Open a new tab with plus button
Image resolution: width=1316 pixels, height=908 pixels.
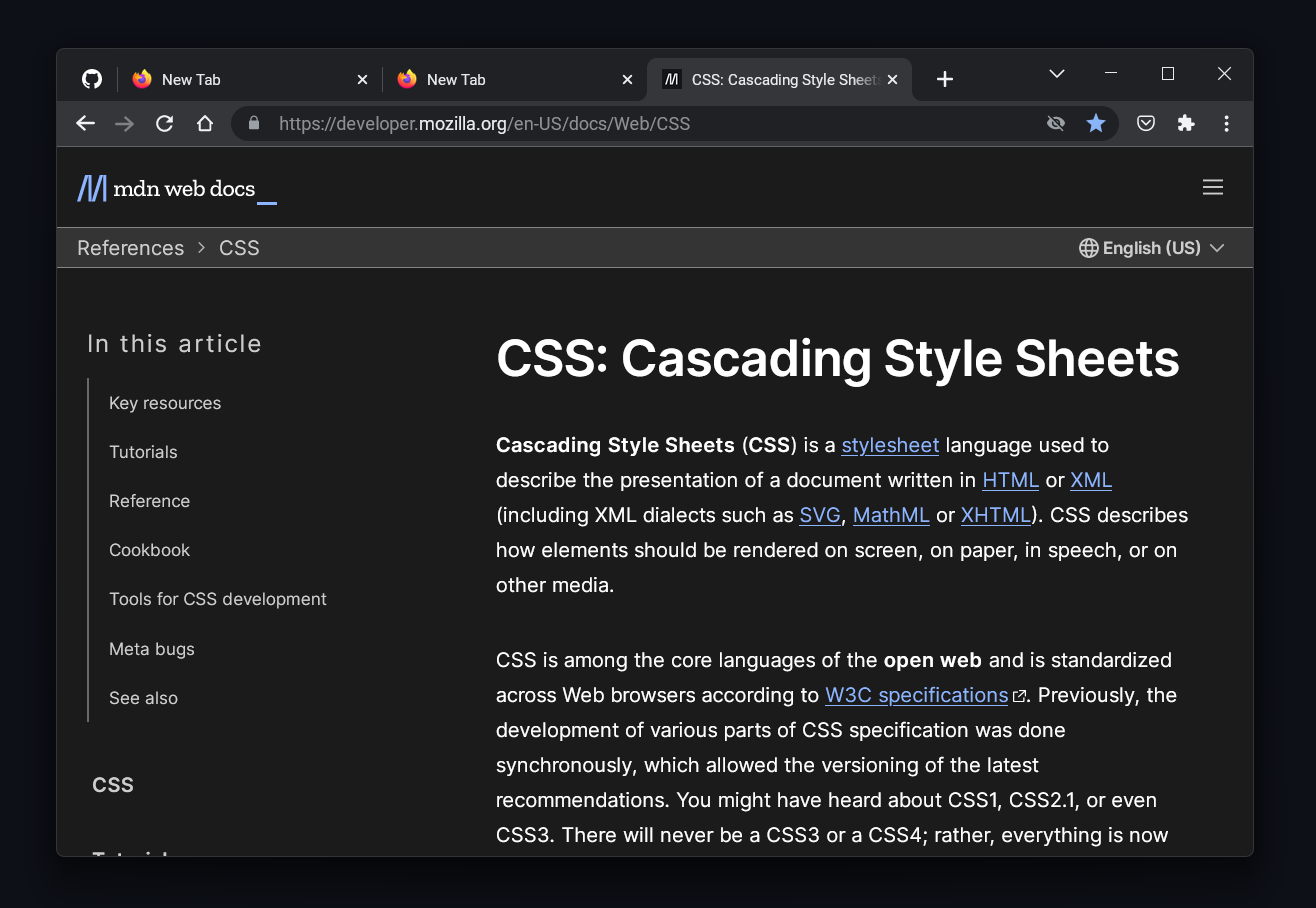click(945, 80)
